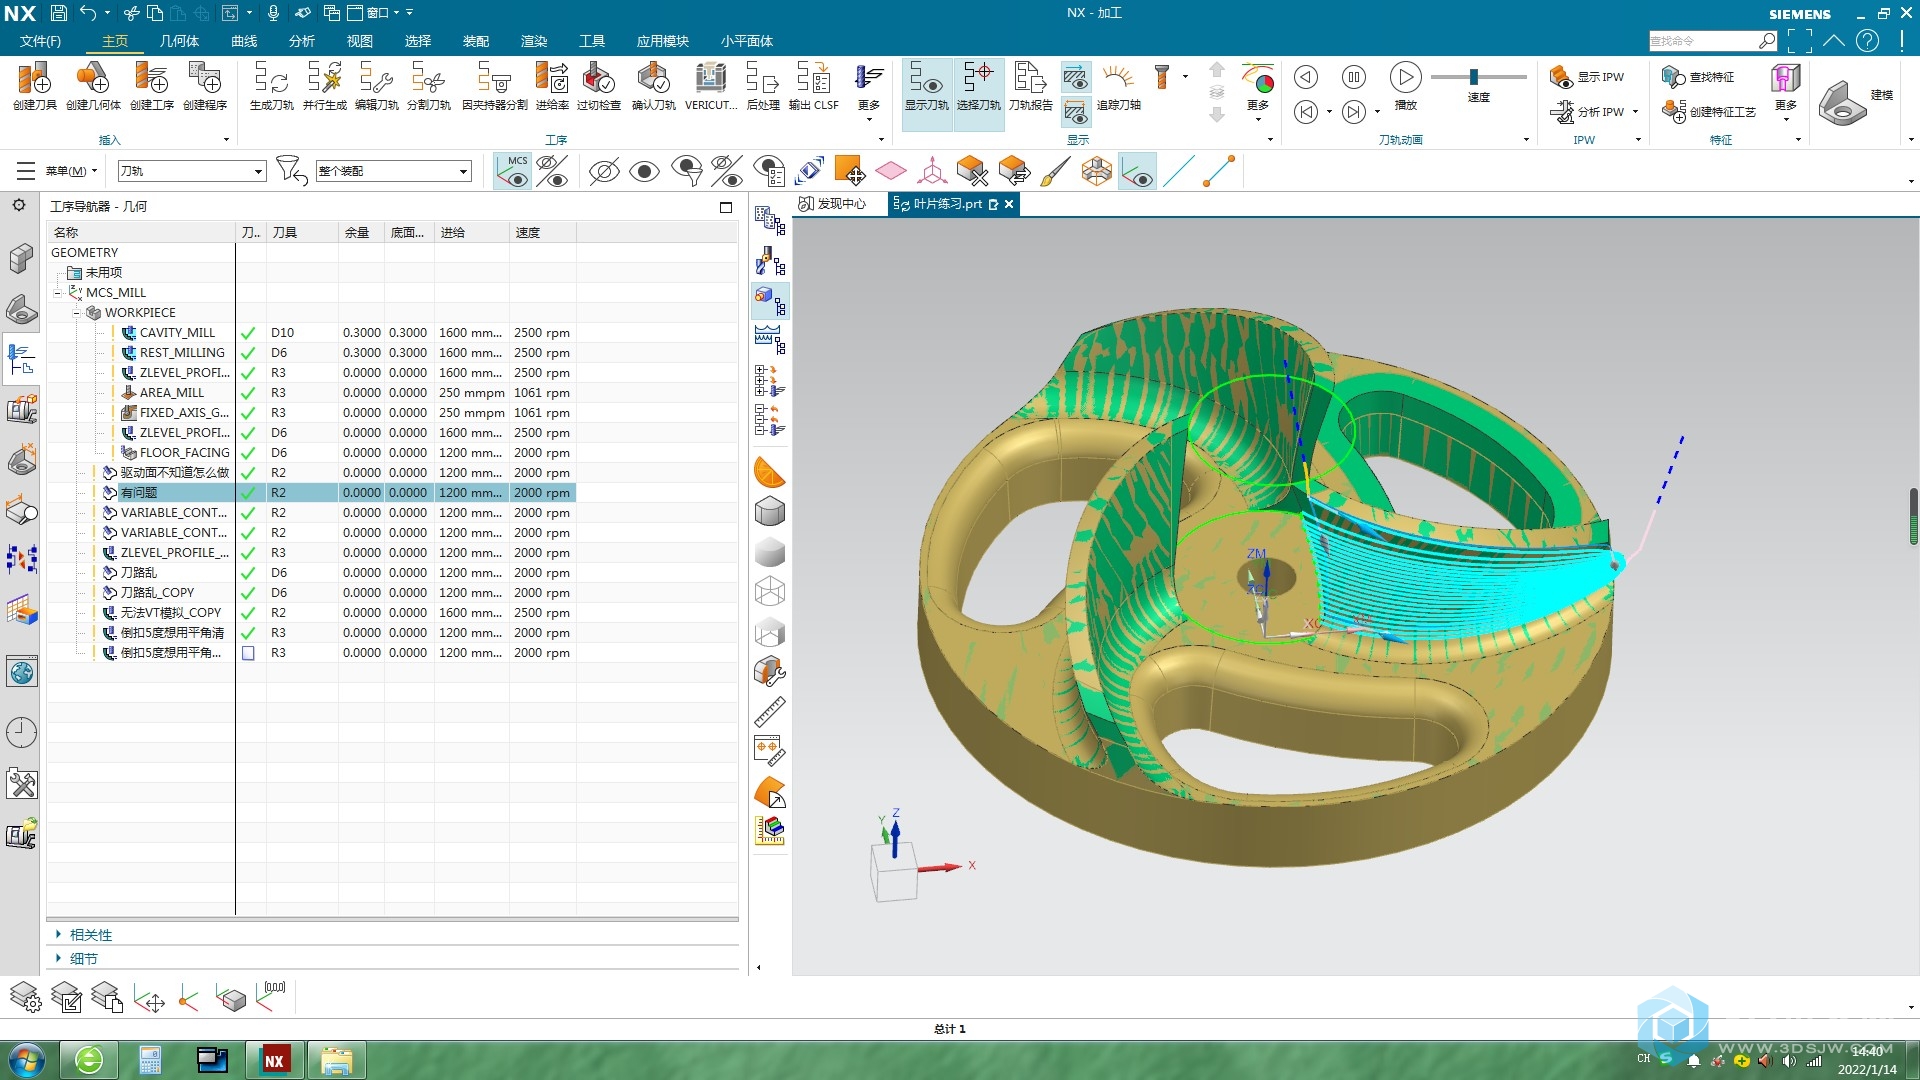The width and height of the screenshot is (1920, 1080).
Task: Toggle 显示 IPW display
Action: tap(1587, 77)
